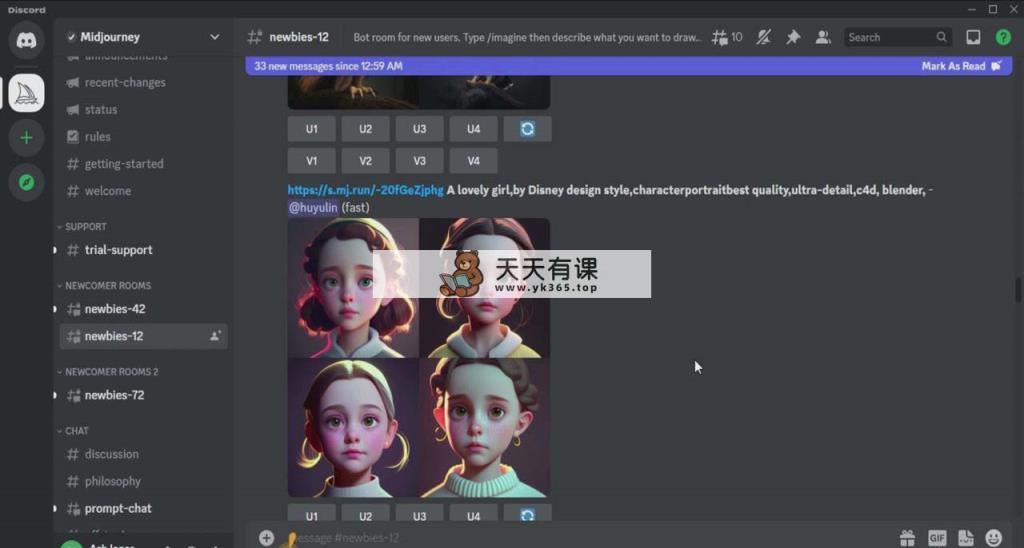Screen dimensions: 1024x548
Task: Open the Threads icon showing 10
Action: tap(726, 37)
